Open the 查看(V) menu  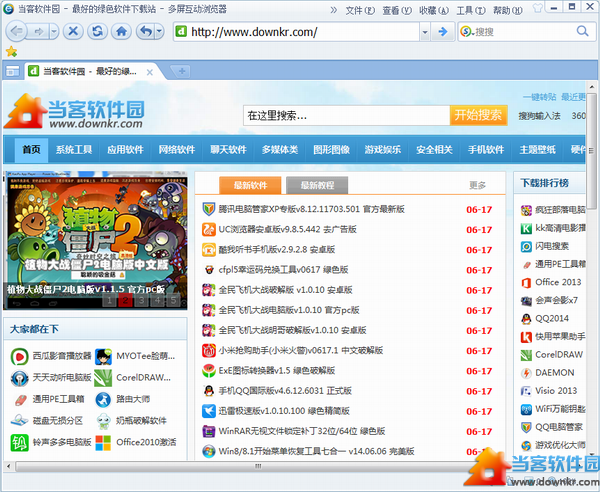[x=397, y=10]
